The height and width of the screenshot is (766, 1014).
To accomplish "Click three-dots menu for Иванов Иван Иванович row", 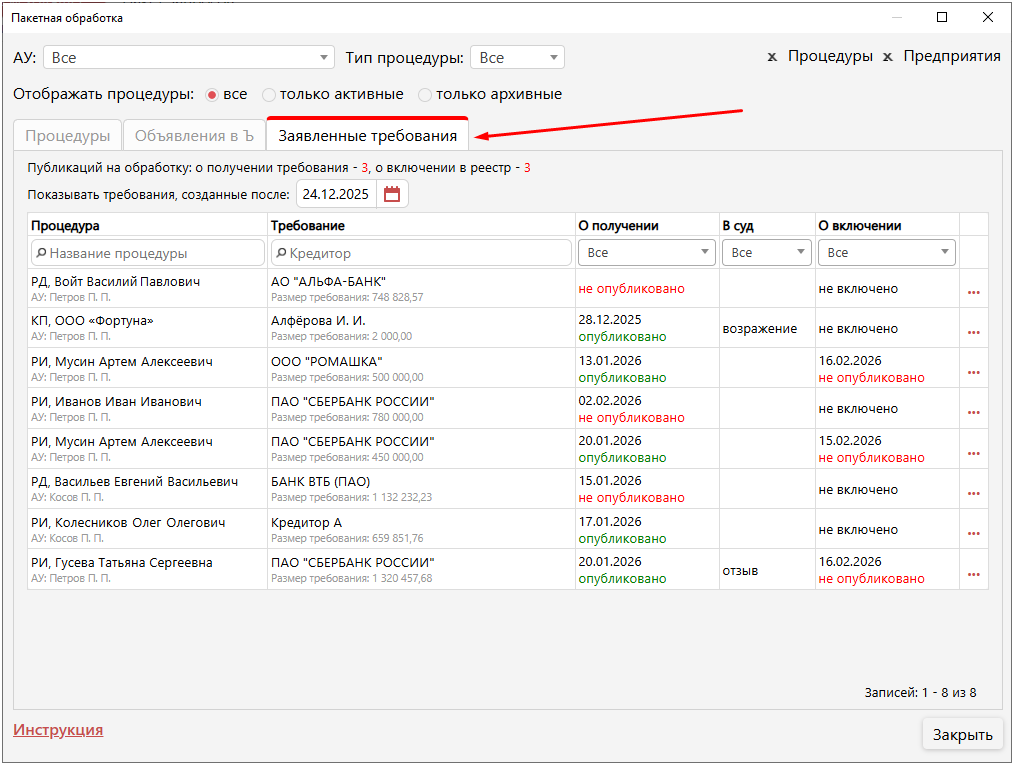I will pos(973,412).
